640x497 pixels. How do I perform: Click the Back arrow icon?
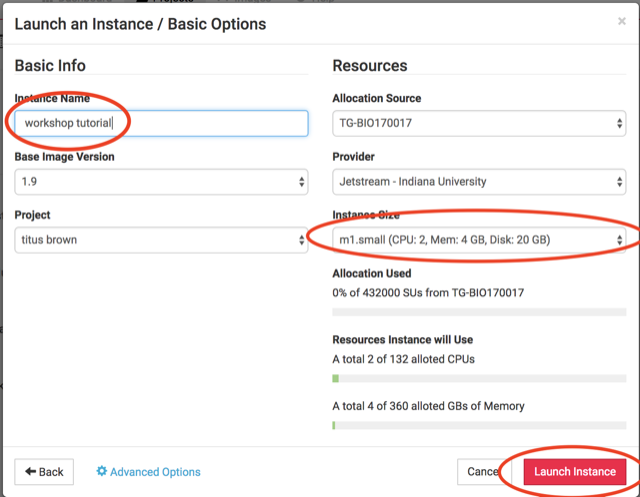[x=31, y=471]
